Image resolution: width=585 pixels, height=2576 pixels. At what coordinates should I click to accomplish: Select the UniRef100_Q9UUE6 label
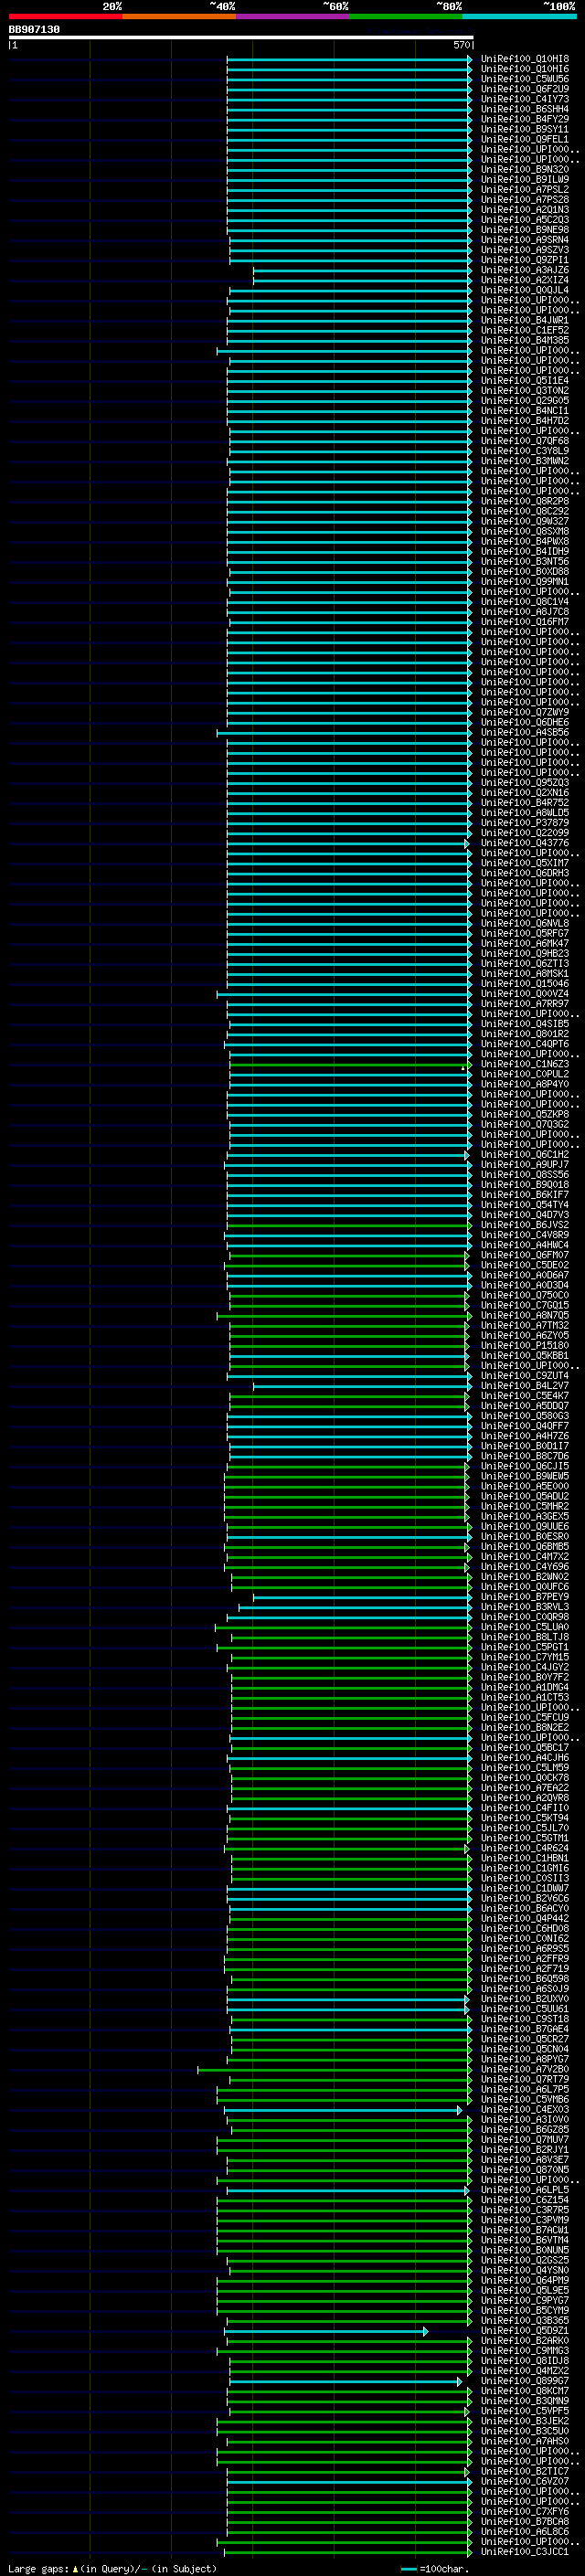click(525, 1526)
